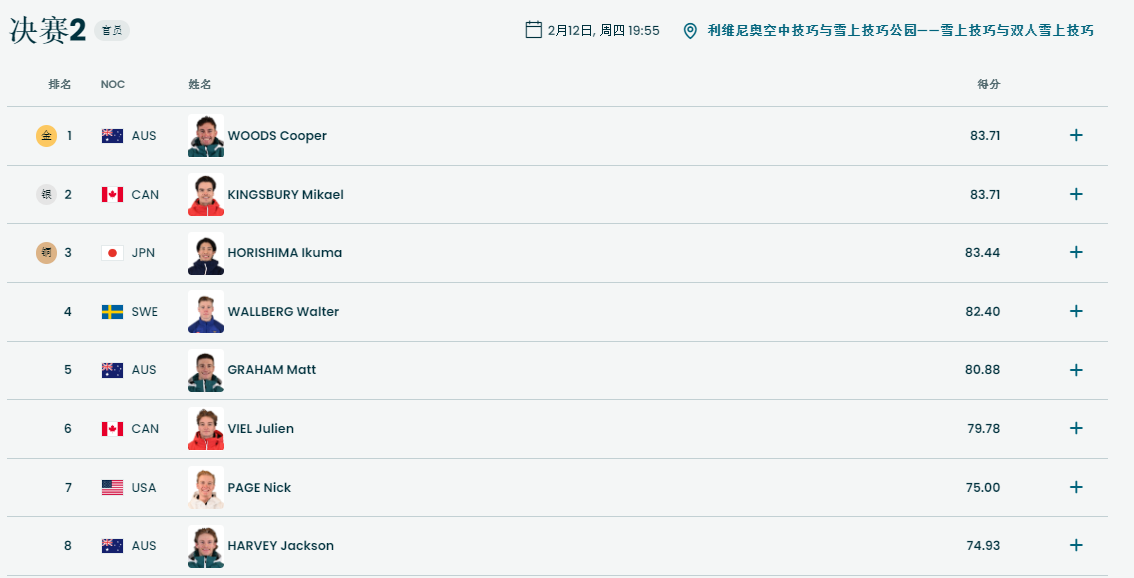Screen dimensions: 1134x578
Task: Click the gold medal icon
Action: pyautogui.click(x=46, y=135)
